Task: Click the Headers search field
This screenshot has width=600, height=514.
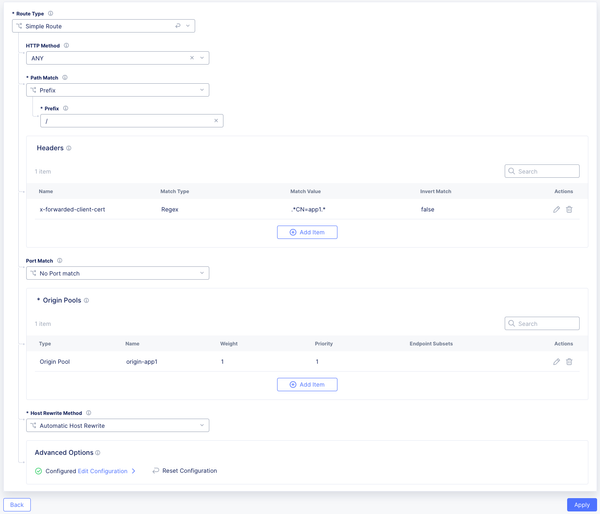Action: click(546, 171)
